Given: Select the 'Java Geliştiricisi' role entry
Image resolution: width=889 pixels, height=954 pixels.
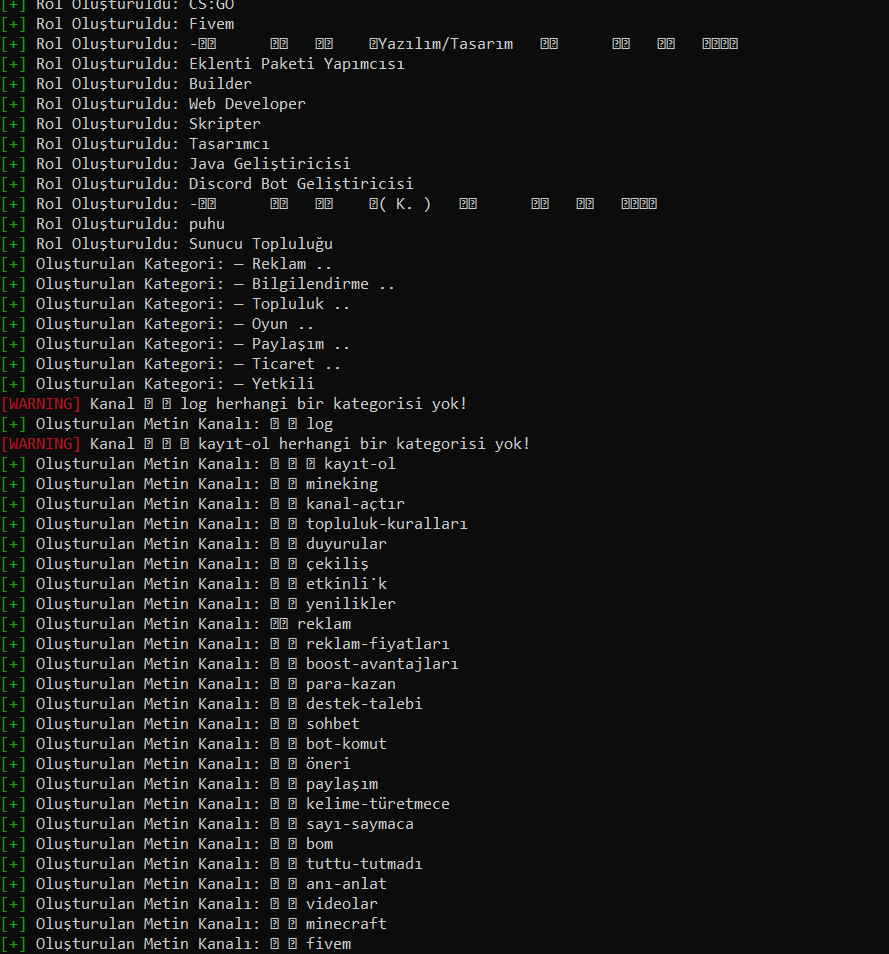Looking at the screenshot, I should pyautogui.click(x=176, y=164).
